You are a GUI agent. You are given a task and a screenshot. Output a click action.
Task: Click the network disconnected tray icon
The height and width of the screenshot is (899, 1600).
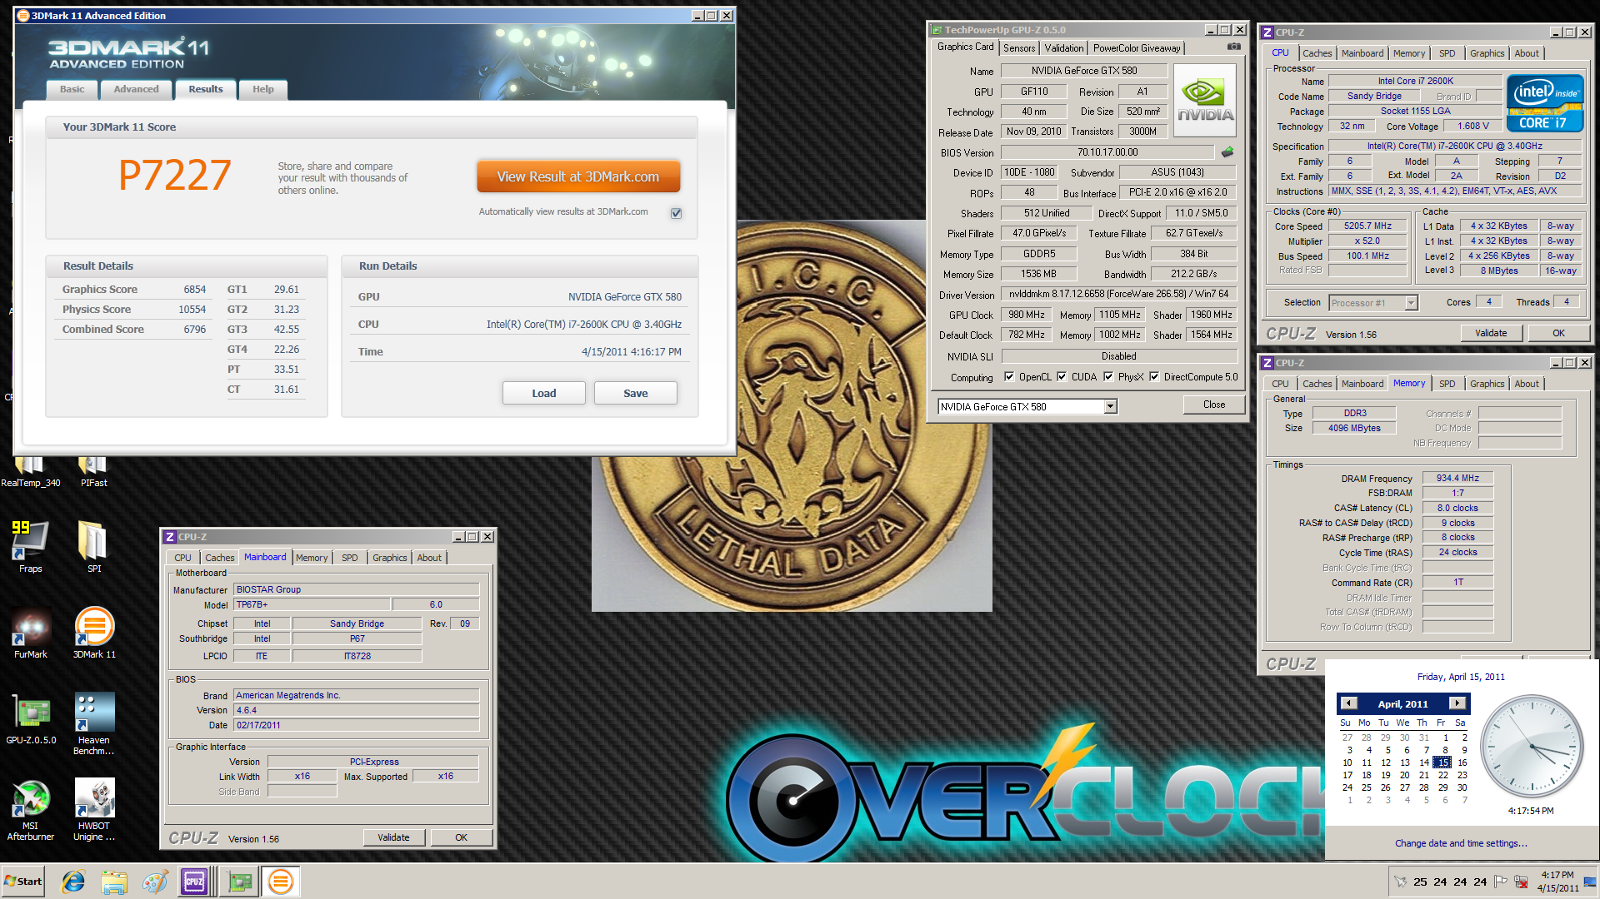1521,881
